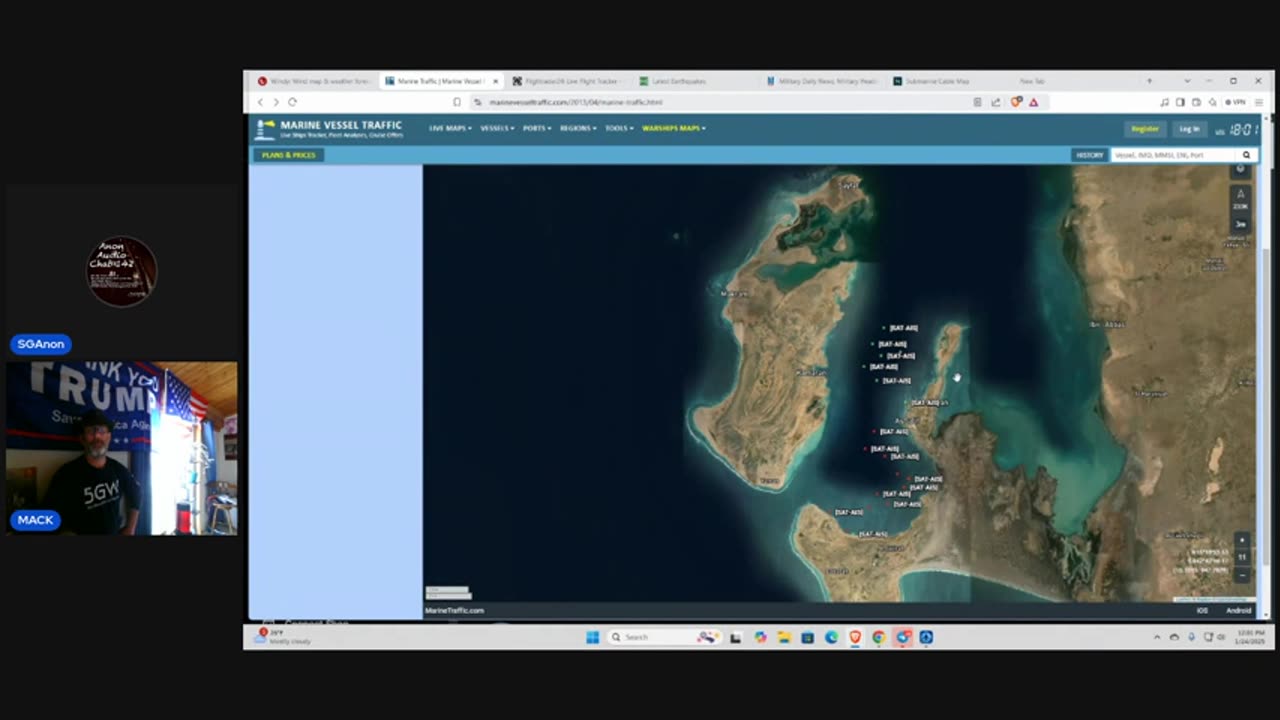Viewport: 1280px width, 720px height.
Task: Click the map navigation arrow control
Action: (x=1241, y=193)
